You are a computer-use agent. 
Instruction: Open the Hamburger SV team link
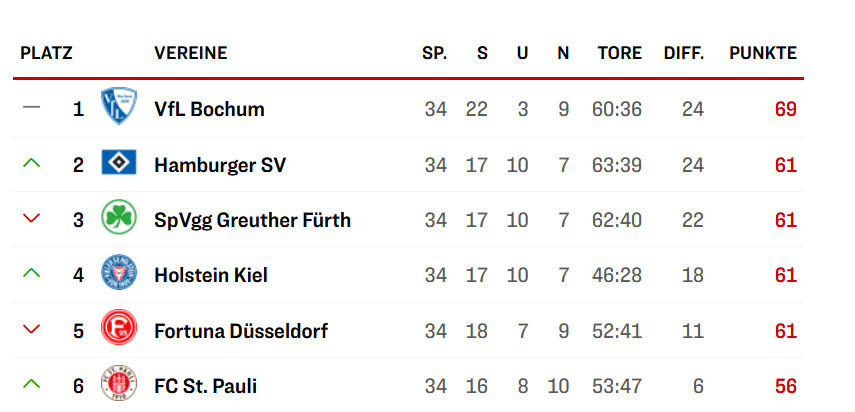[220, 165]
